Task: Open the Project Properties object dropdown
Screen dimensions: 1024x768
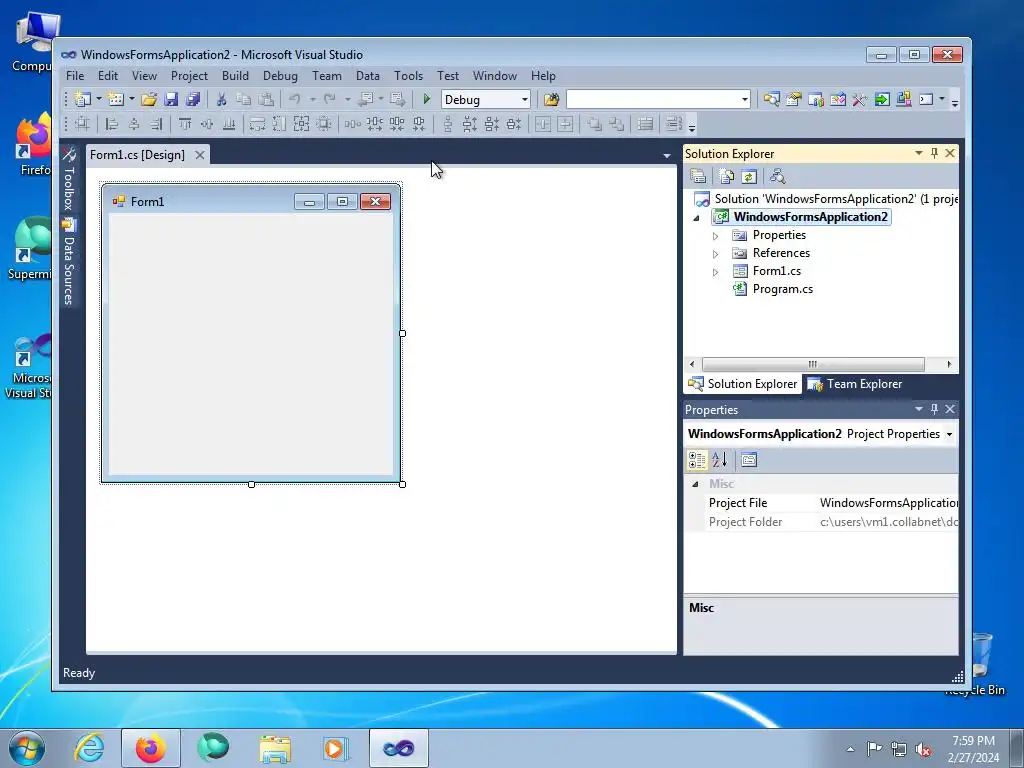Action: click(x=949, y=434)
